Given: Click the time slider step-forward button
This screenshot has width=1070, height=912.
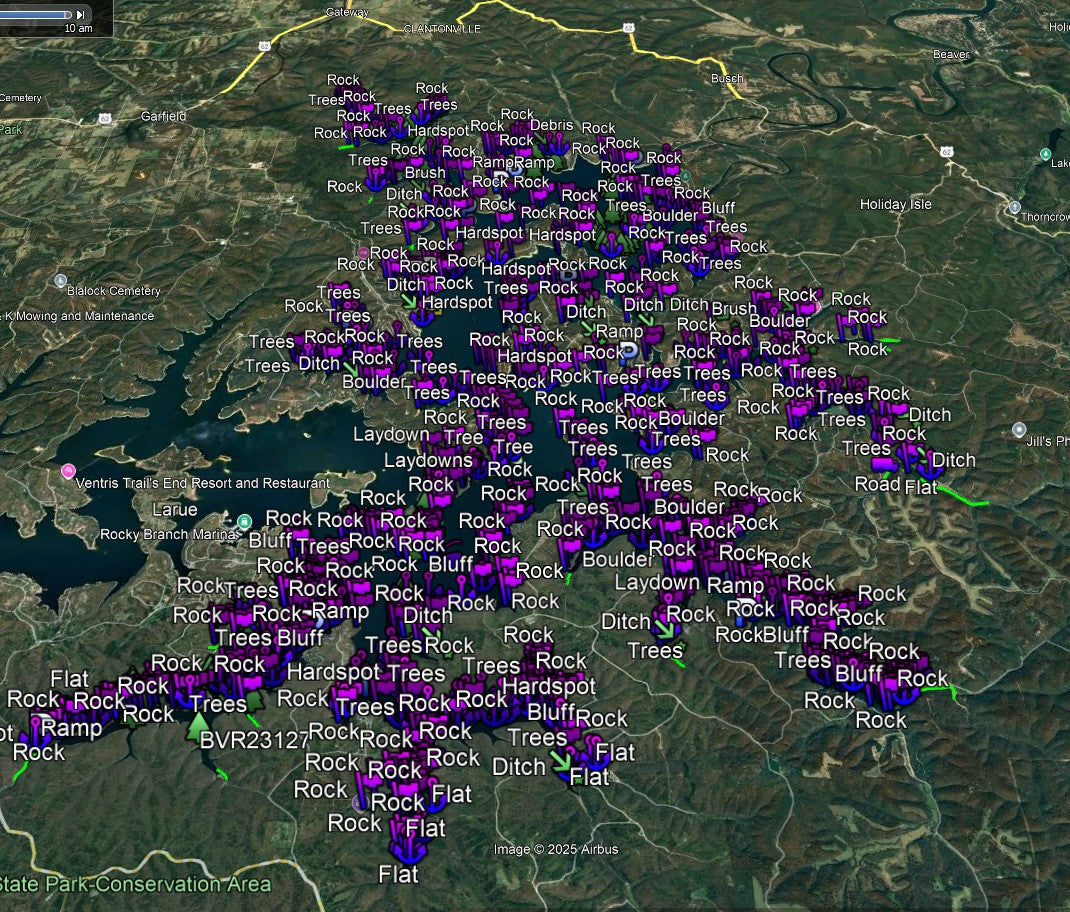Looking at the screenshot, I should (81, 14).
